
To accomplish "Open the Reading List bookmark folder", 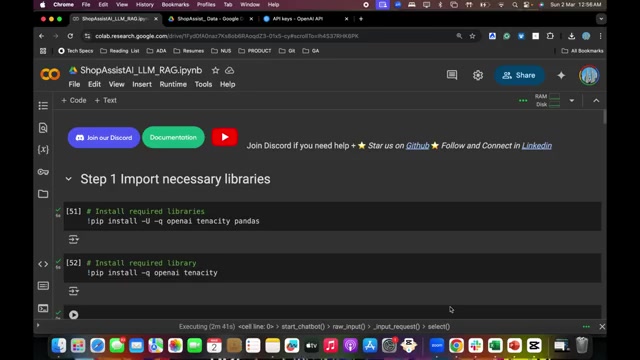I will 120,51.
